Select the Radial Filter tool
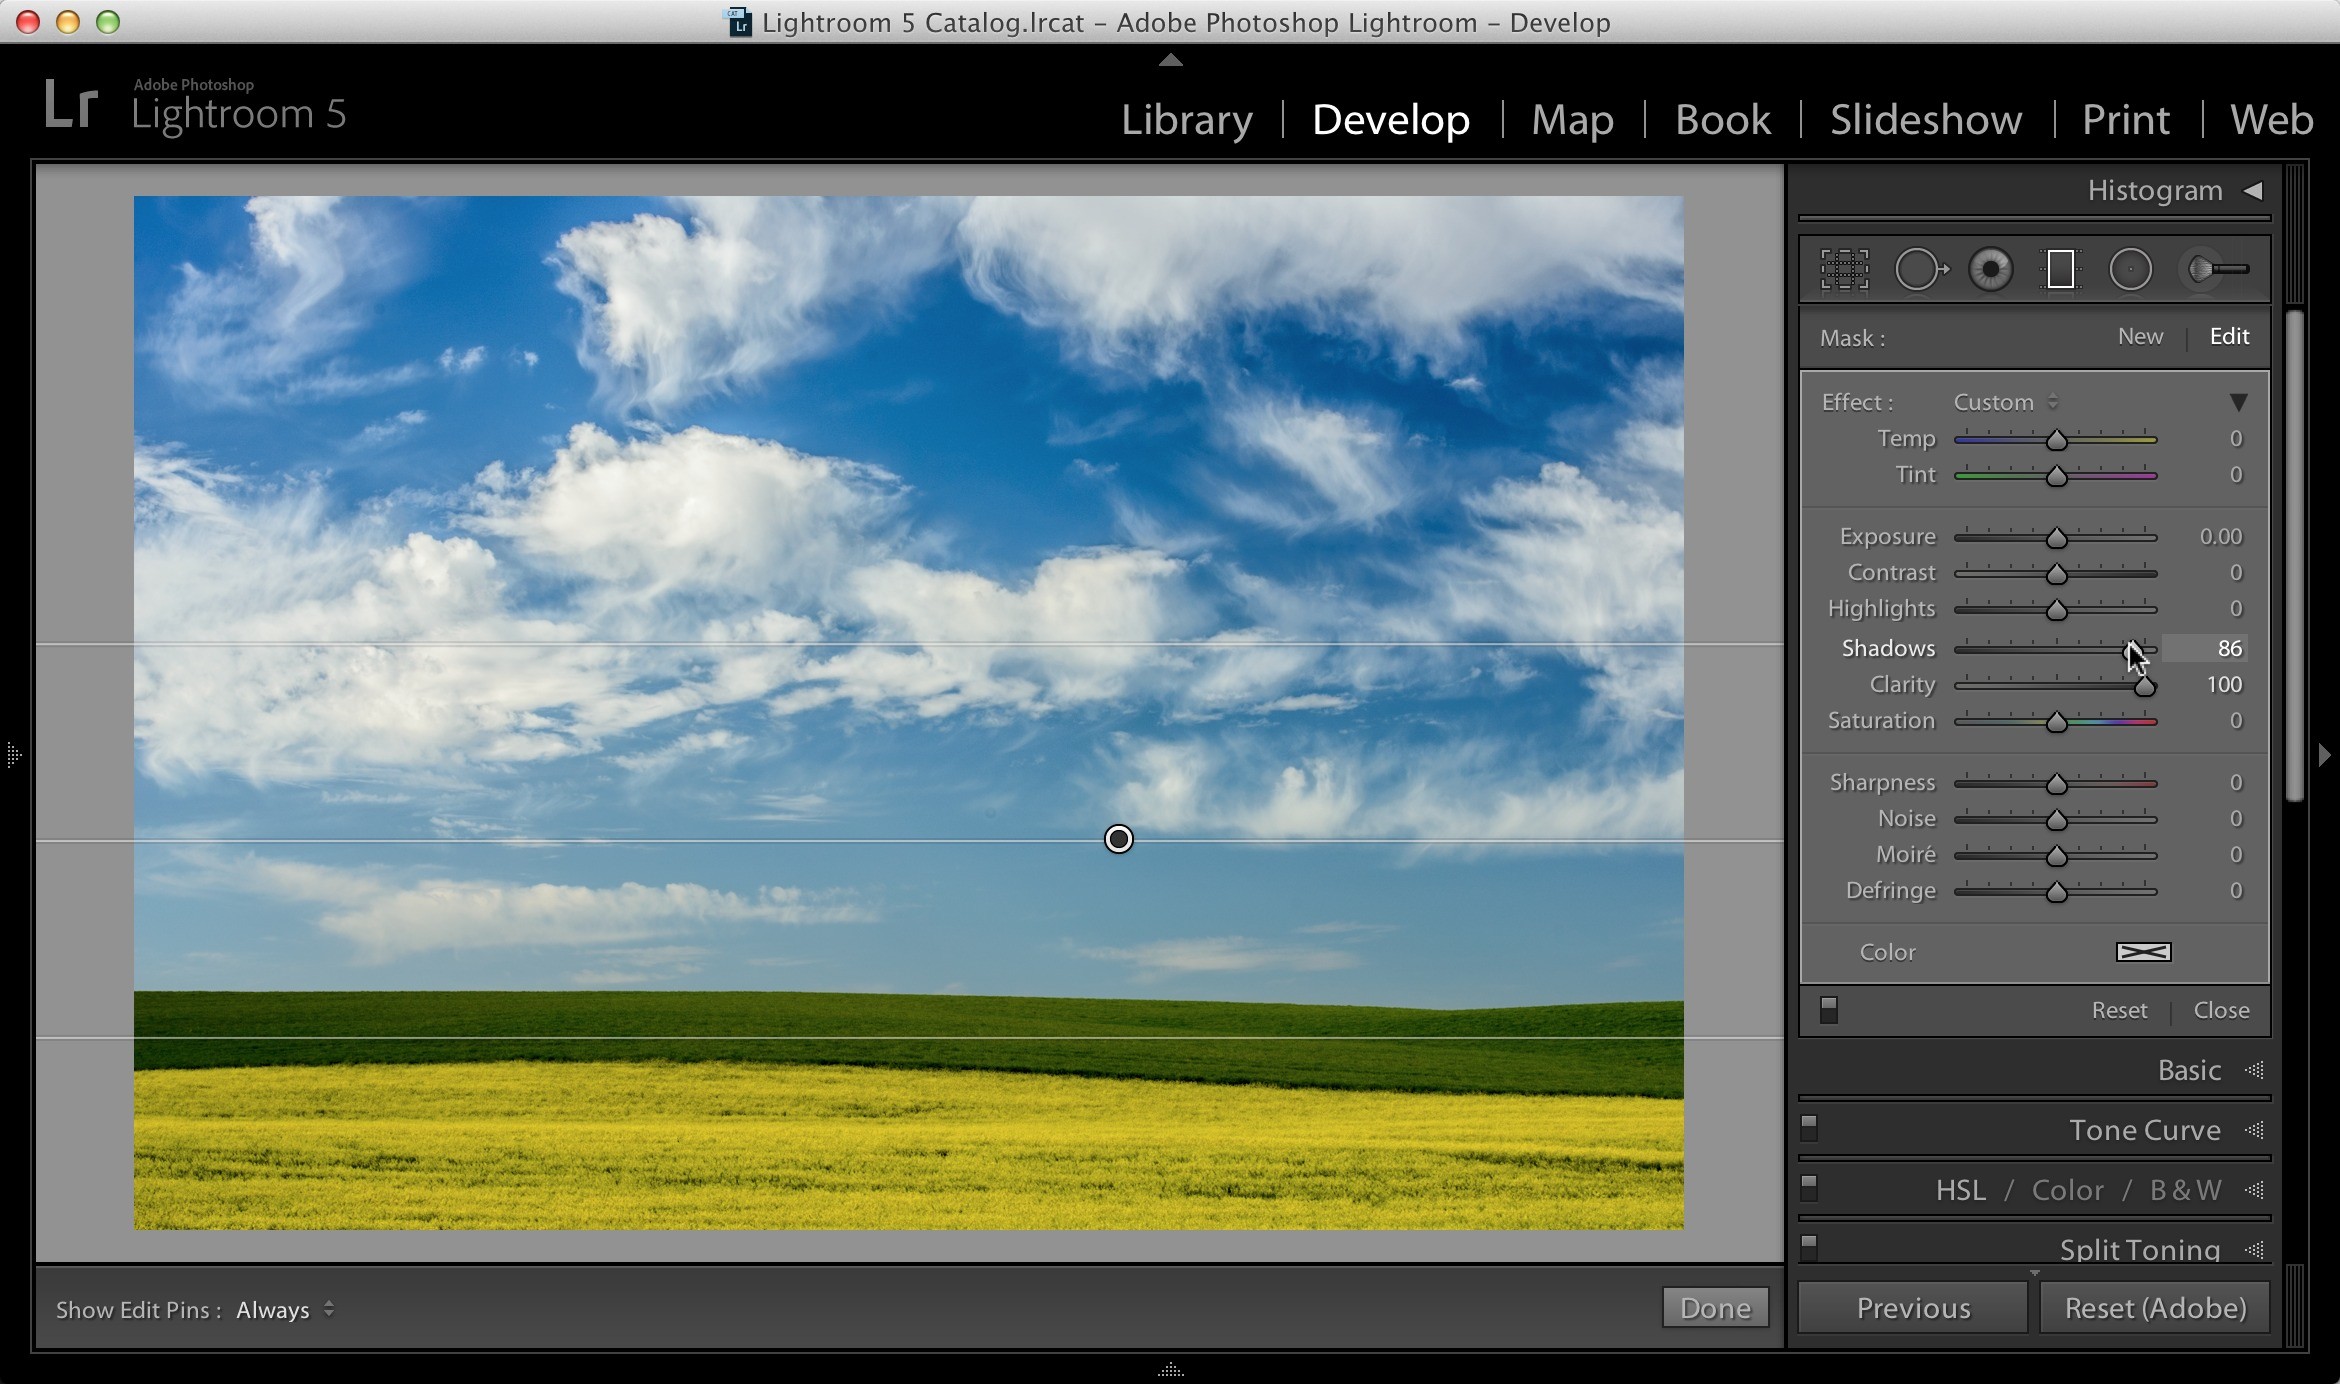The width and height of the screenshot is (2340, 1384). point(2130,269)
